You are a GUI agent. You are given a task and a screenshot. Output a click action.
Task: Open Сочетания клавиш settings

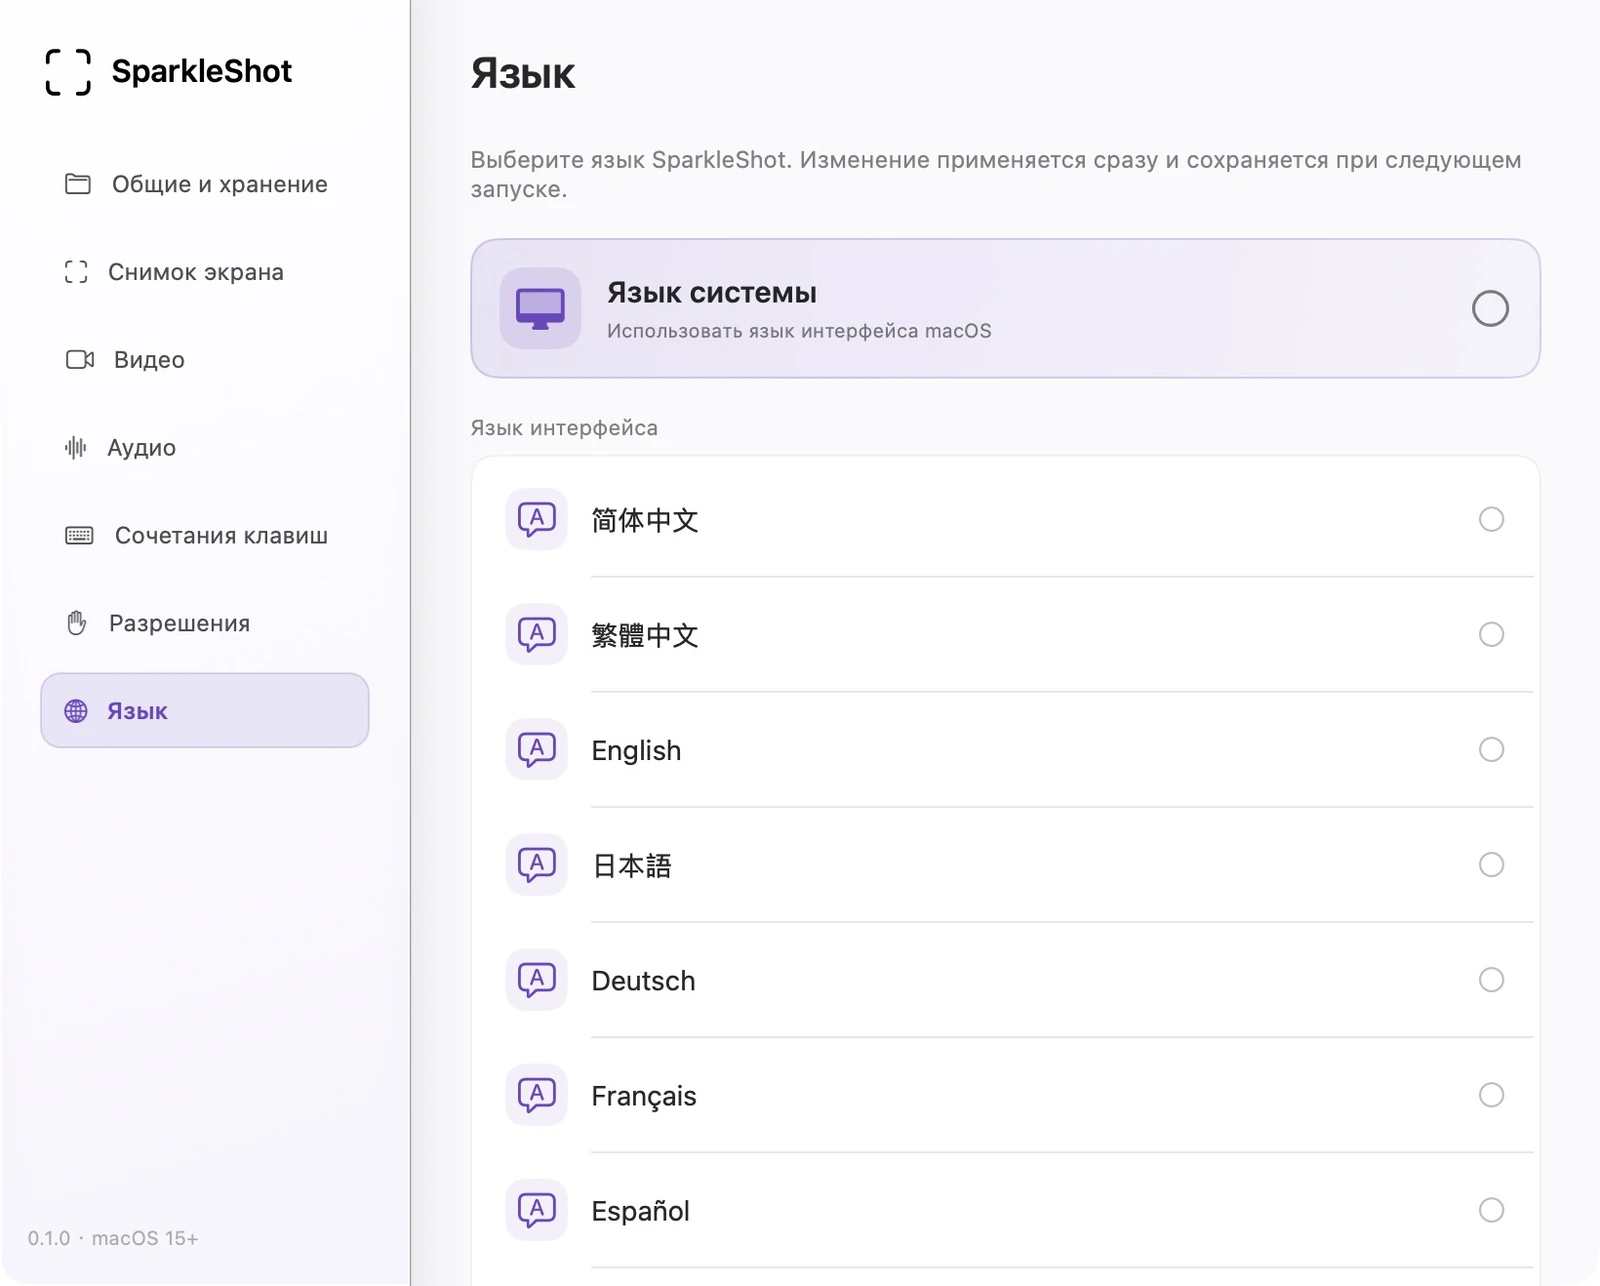click(205, 535)
